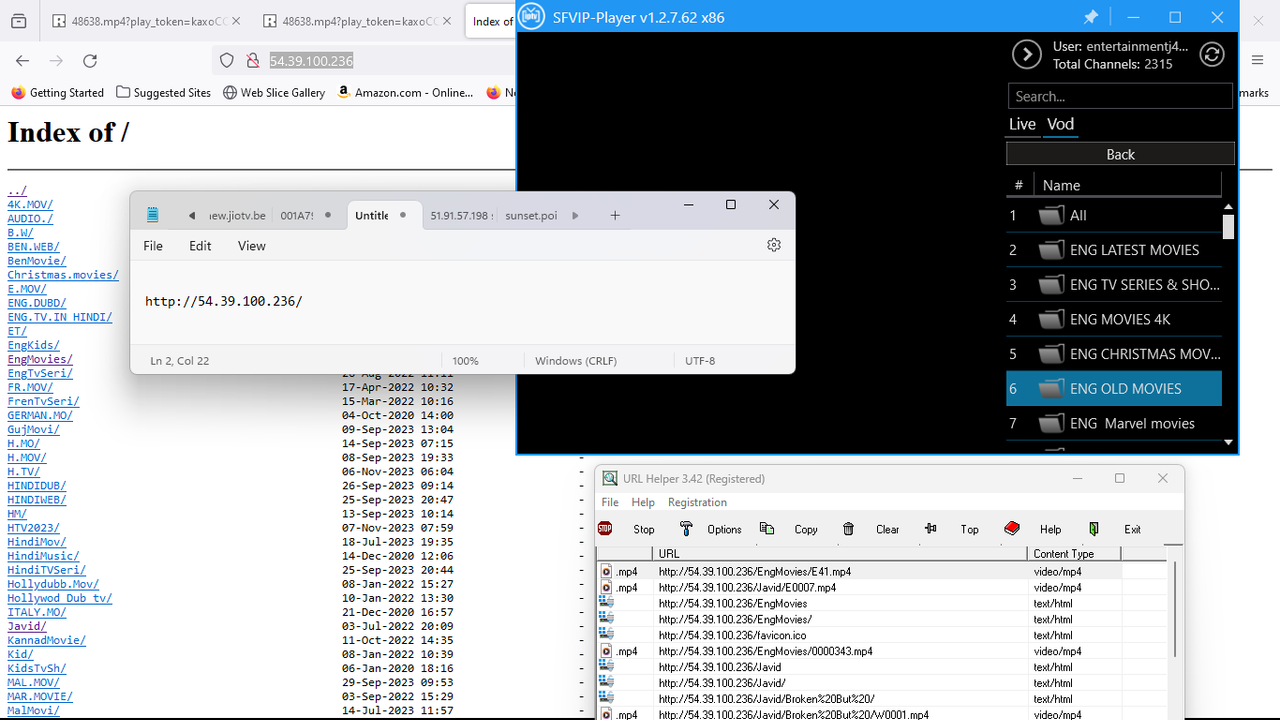This screenshot has width=1280, height=720.
Task: Open Options via the hammer icon
Action: 686,528
